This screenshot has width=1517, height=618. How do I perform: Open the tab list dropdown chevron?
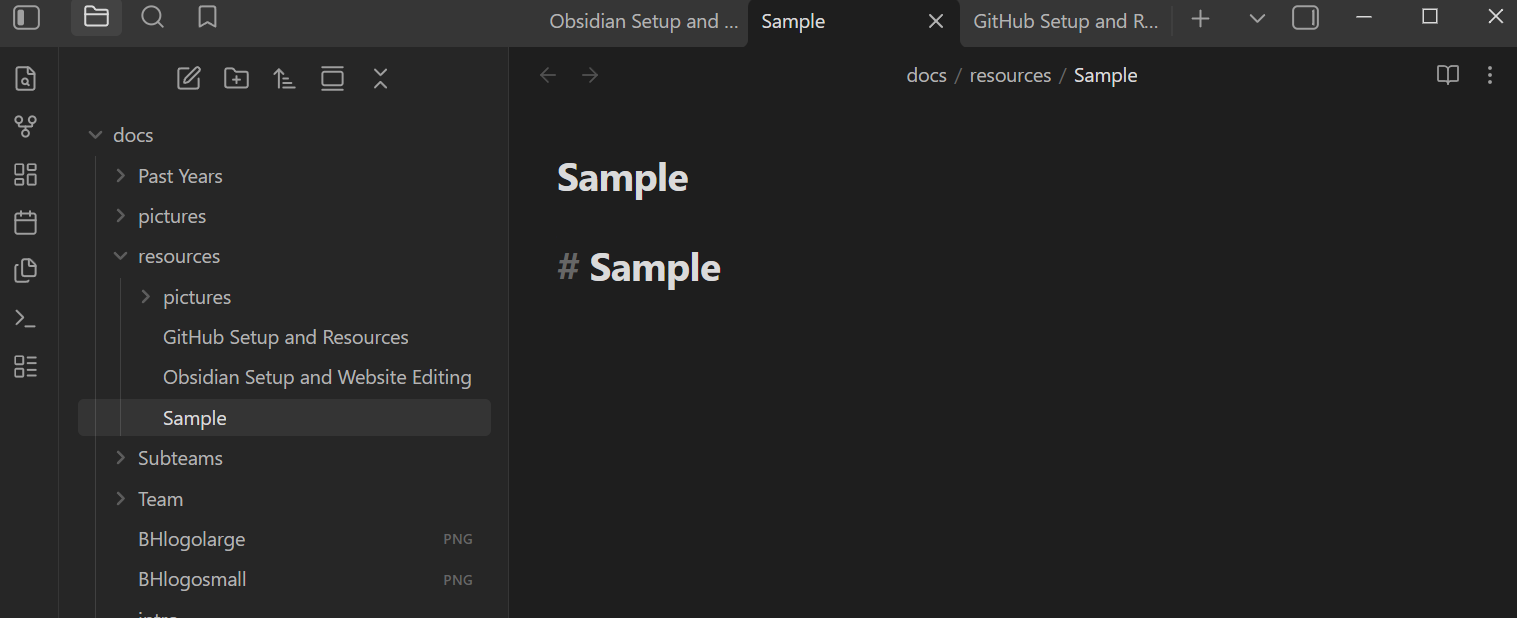(x=1258, y=19)
